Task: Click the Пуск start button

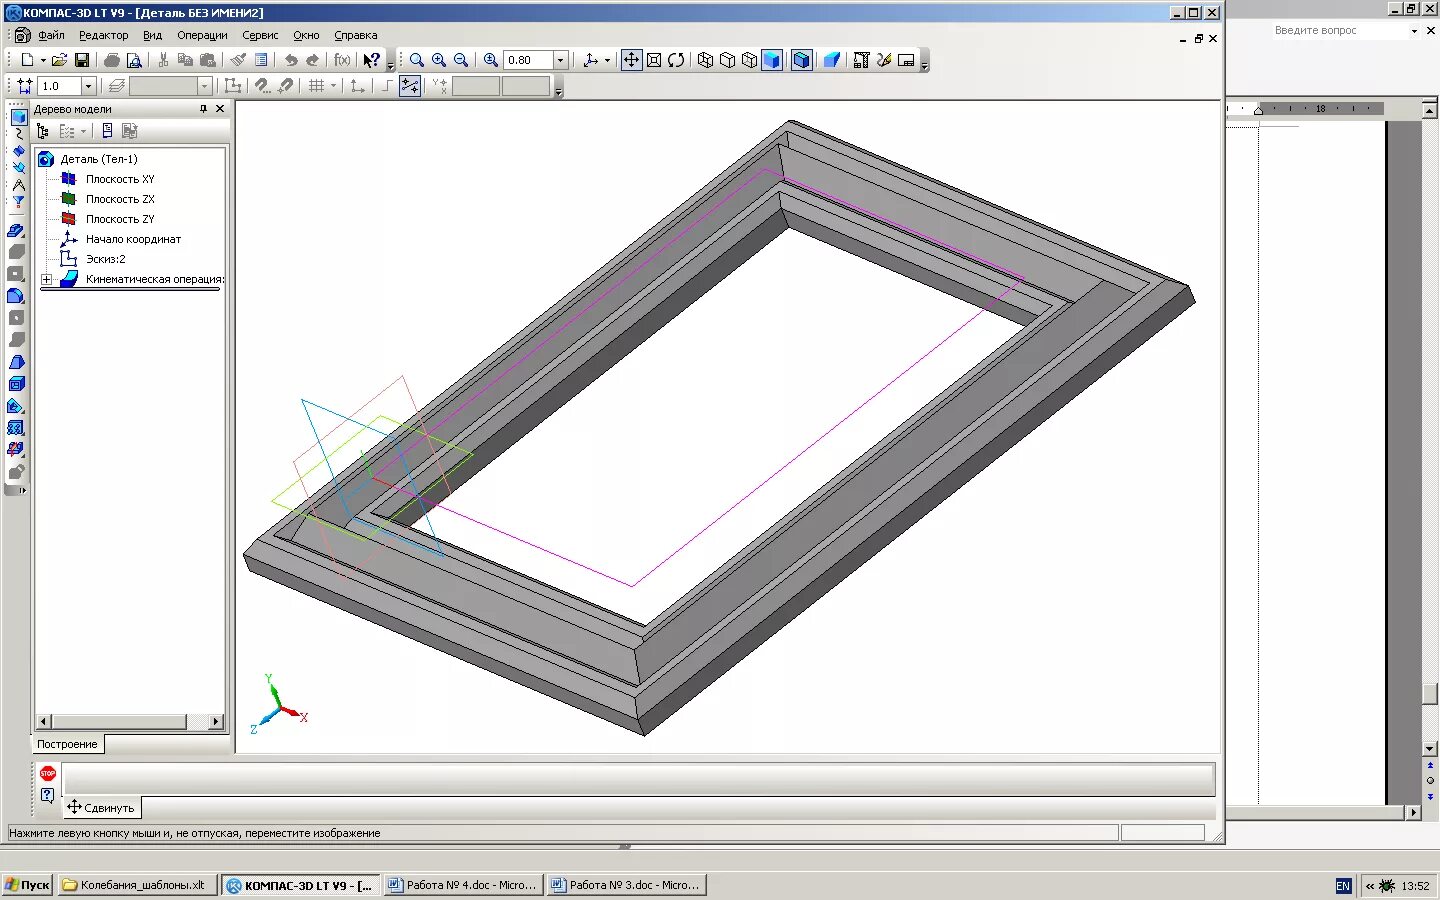Action: click(x=27, y=885)
